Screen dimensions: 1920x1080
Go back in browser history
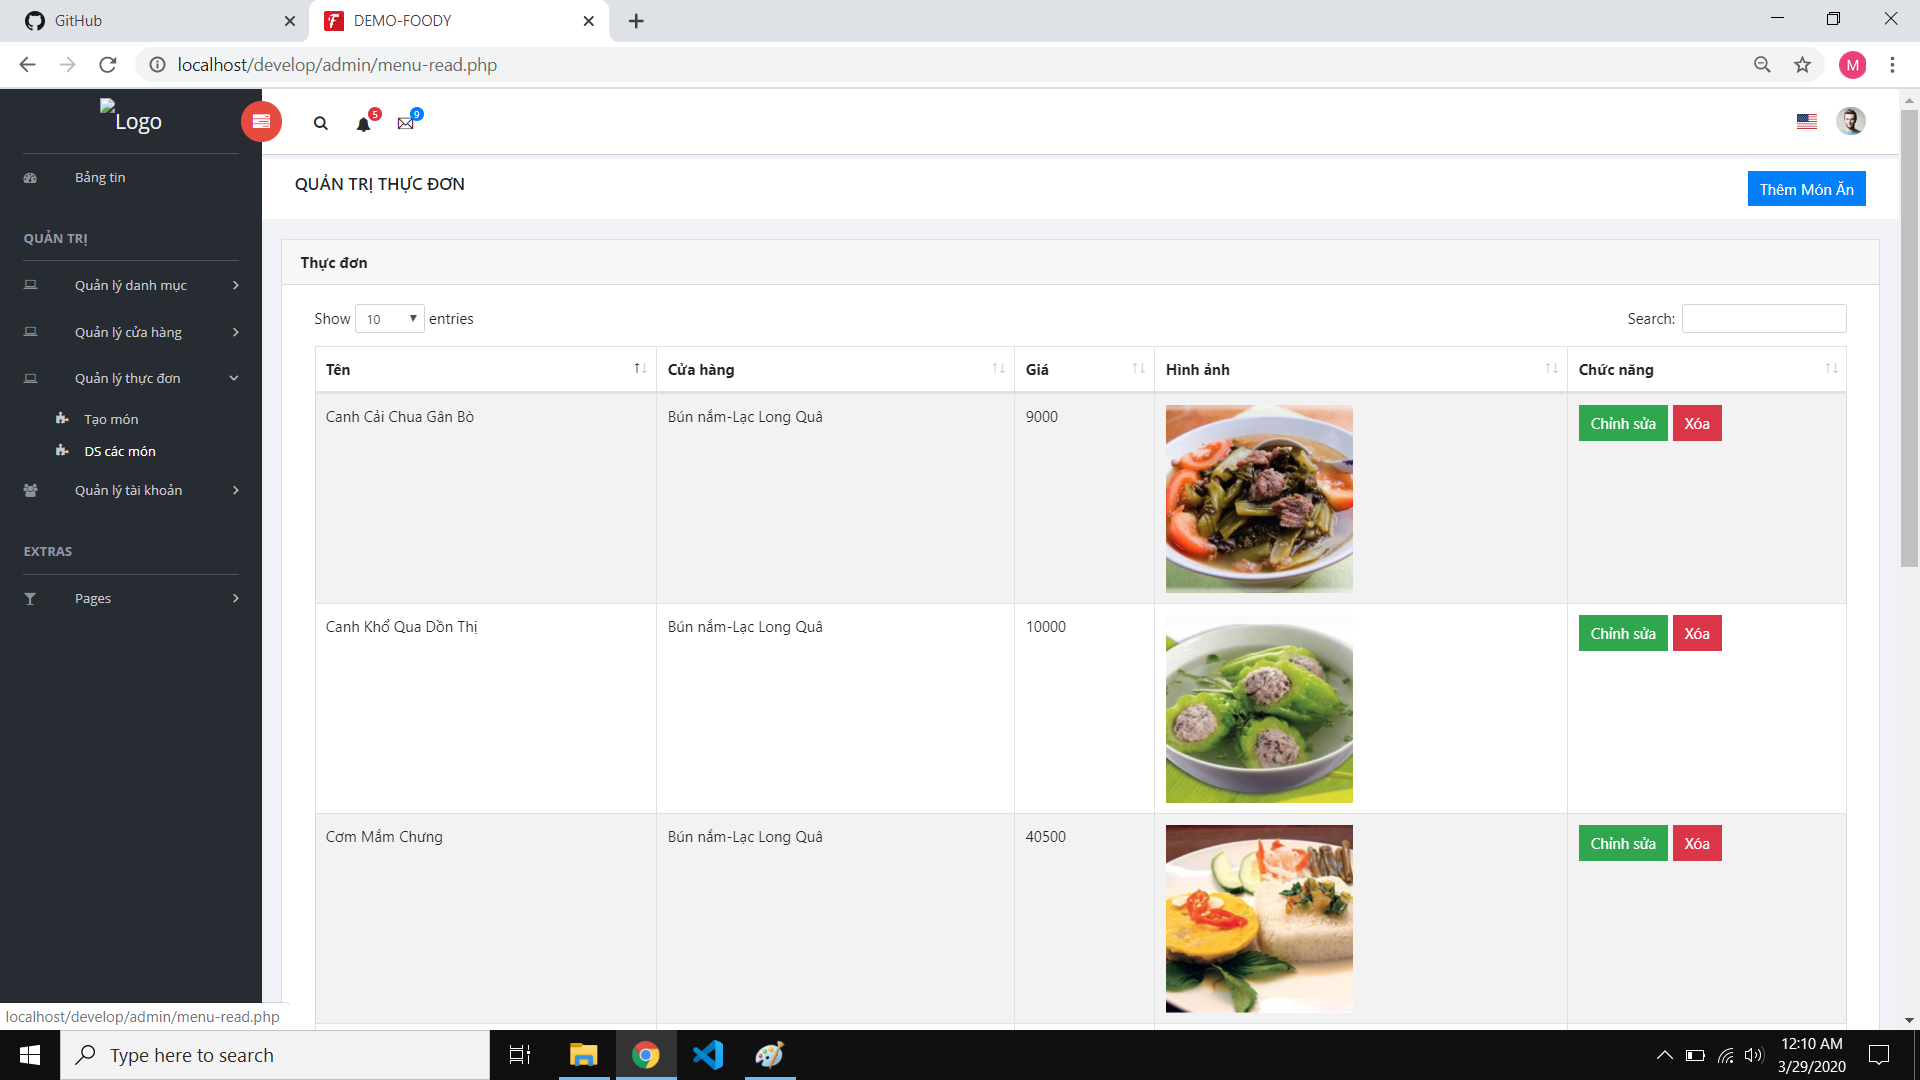[x=27, y=65]
